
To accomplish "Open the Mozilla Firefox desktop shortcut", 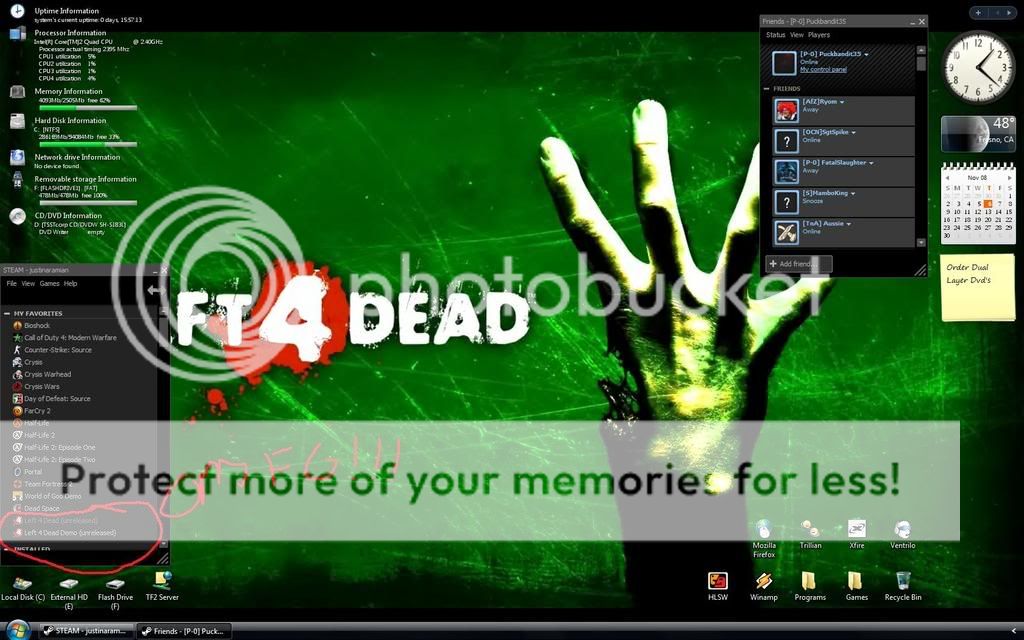I will 763,538.
